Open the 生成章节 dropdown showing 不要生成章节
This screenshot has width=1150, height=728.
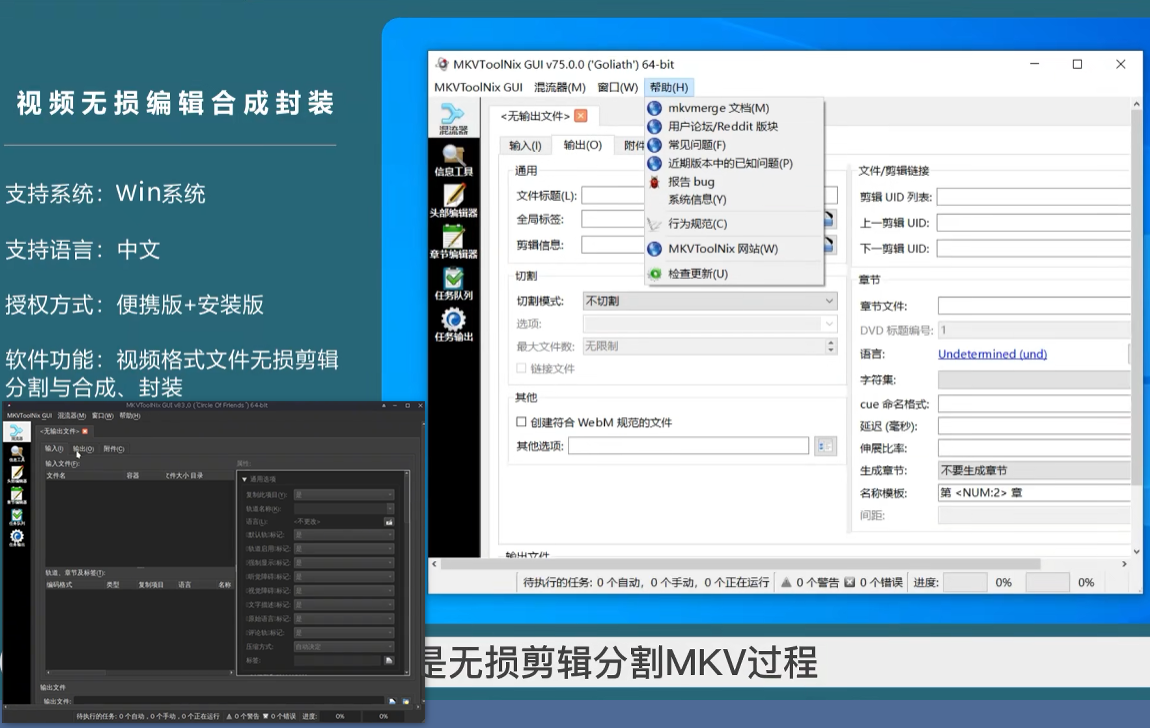tap(1034, 470)
